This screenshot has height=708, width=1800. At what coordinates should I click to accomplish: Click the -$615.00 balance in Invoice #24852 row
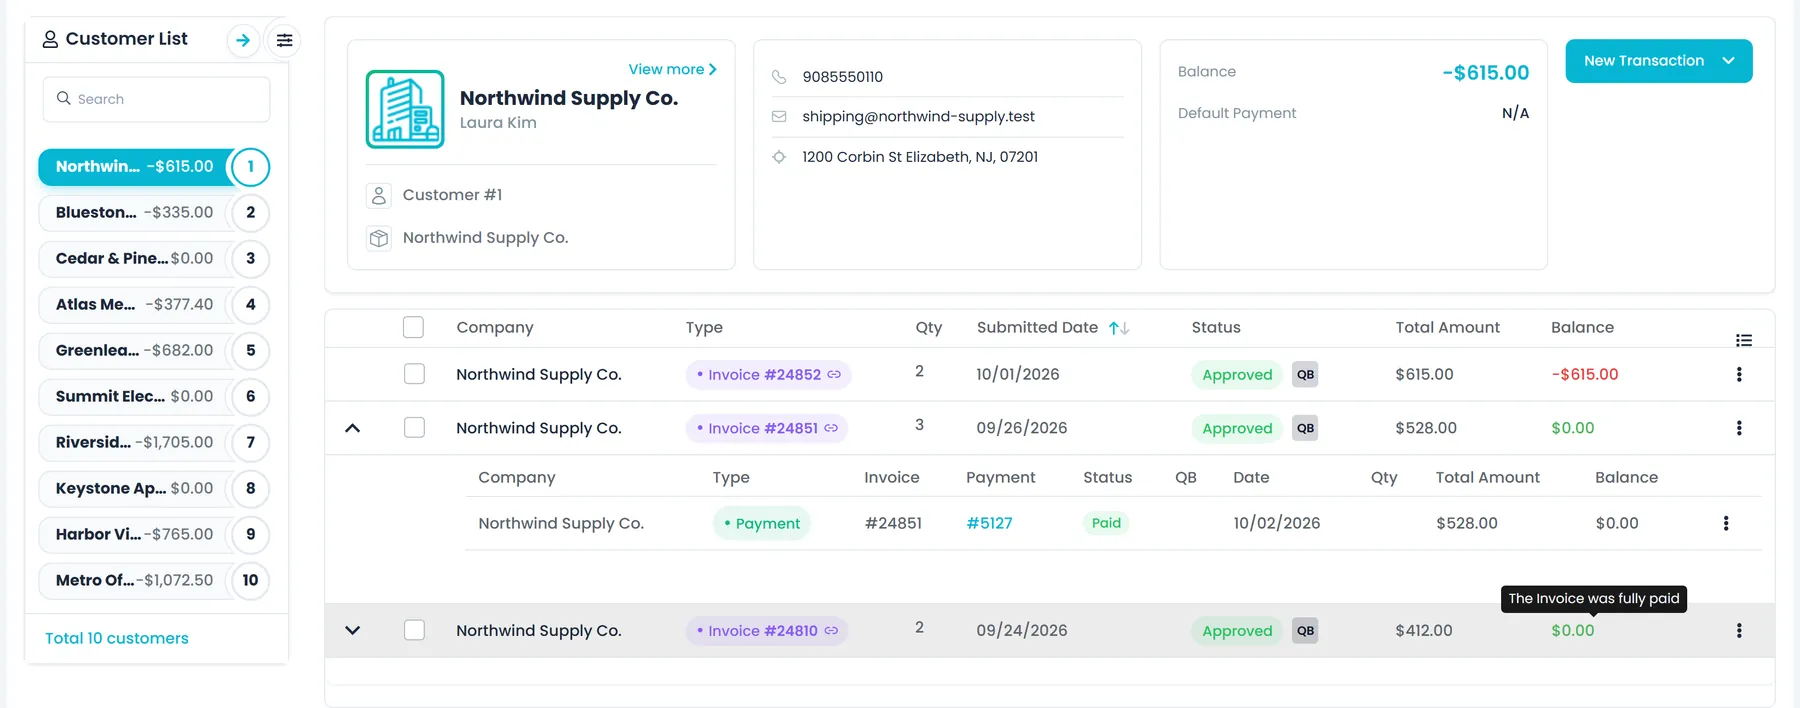click(1584, 374)
